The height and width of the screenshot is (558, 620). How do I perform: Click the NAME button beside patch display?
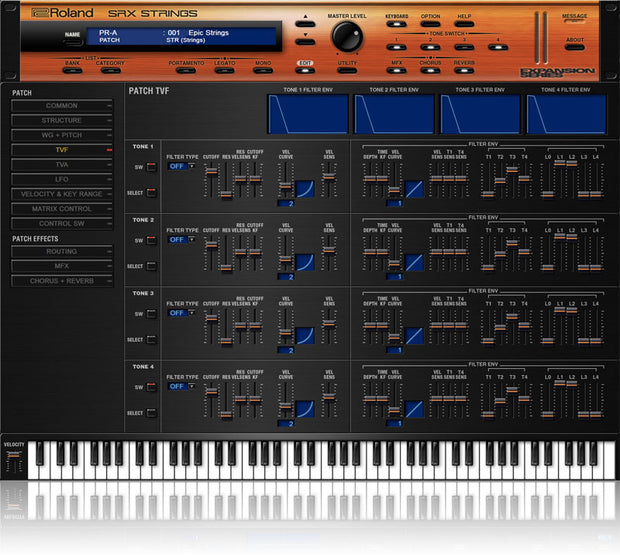[x=72, y=41]
